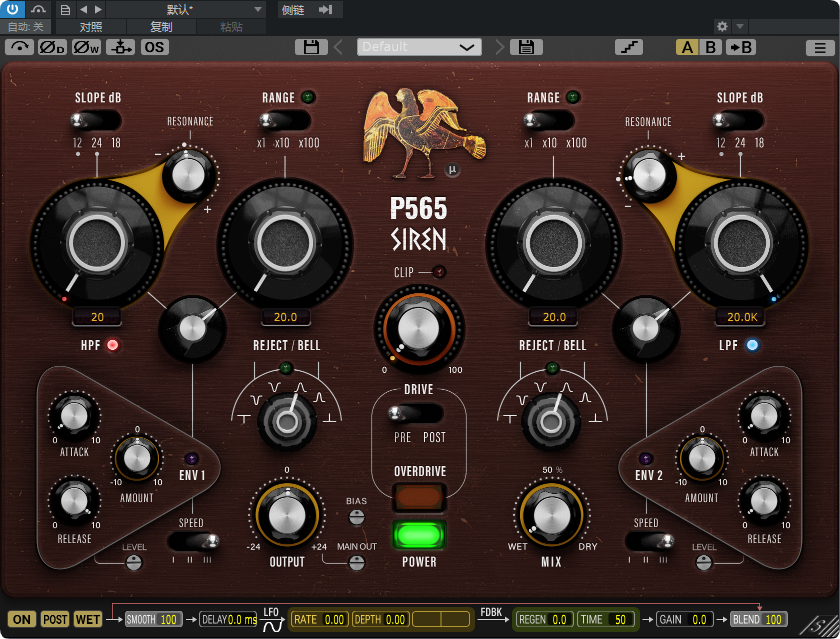Screen dimensions: 840x639
Task: Click the MAIN OUT trim screw
Action: click(x=356, y=563)
